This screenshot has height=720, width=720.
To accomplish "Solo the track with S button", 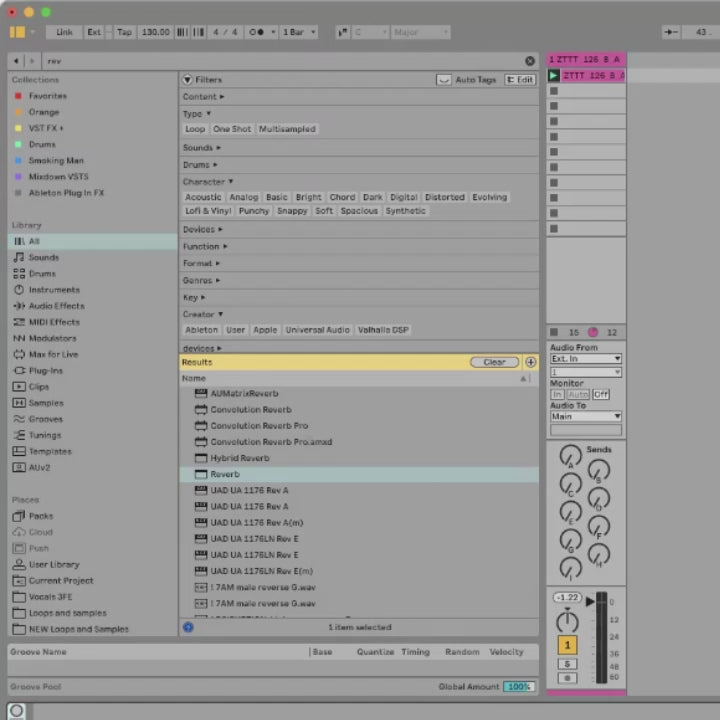I will coord(567,664).
